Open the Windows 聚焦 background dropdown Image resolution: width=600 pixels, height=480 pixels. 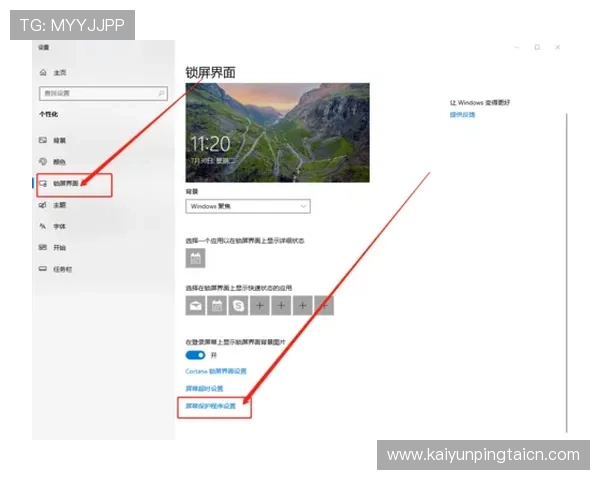click(x=248, y=206)
